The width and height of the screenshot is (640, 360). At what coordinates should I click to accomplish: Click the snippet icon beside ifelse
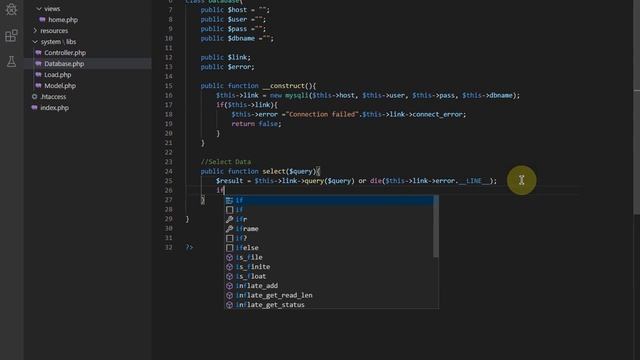pos(229,248)
